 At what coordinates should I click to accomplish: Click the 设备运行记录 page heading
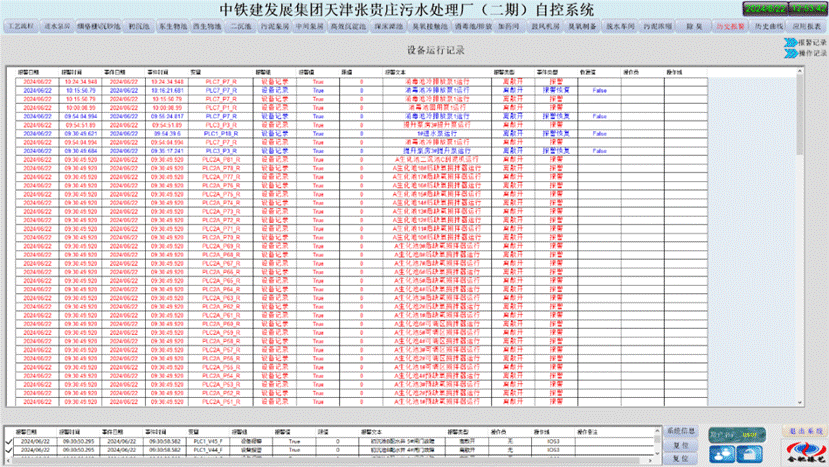[x=436, y=50]
